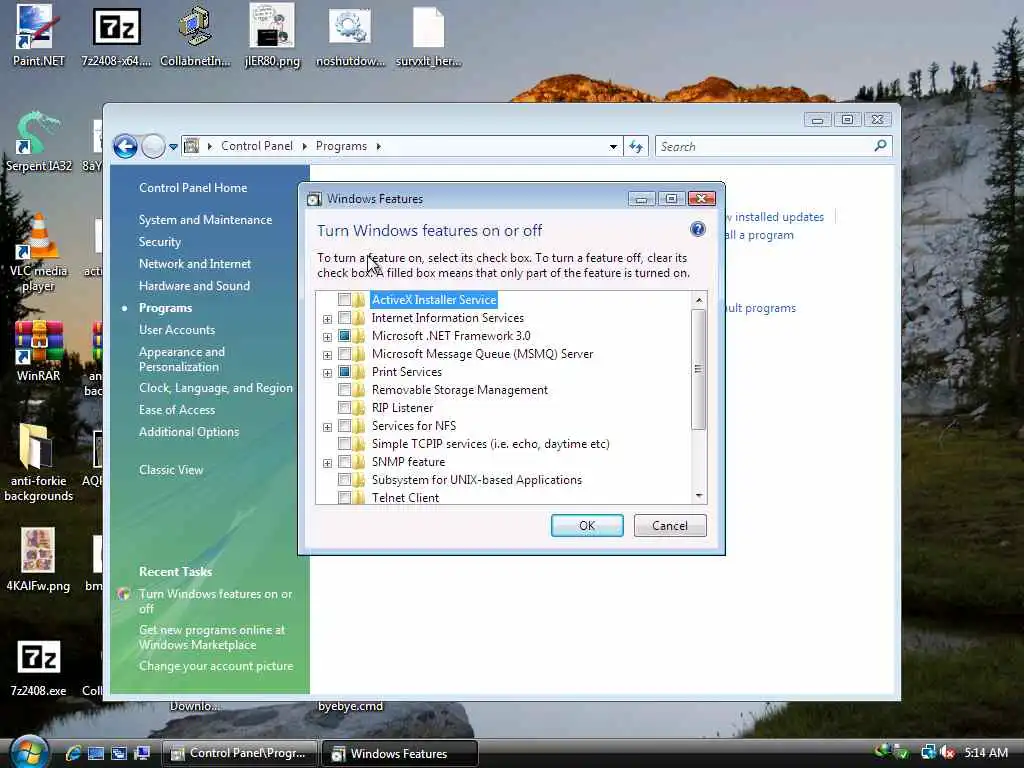1024x768 pixels.
Task: Launch Internet Explorer from Quick Launch
Action: click(x=73, y=753)
